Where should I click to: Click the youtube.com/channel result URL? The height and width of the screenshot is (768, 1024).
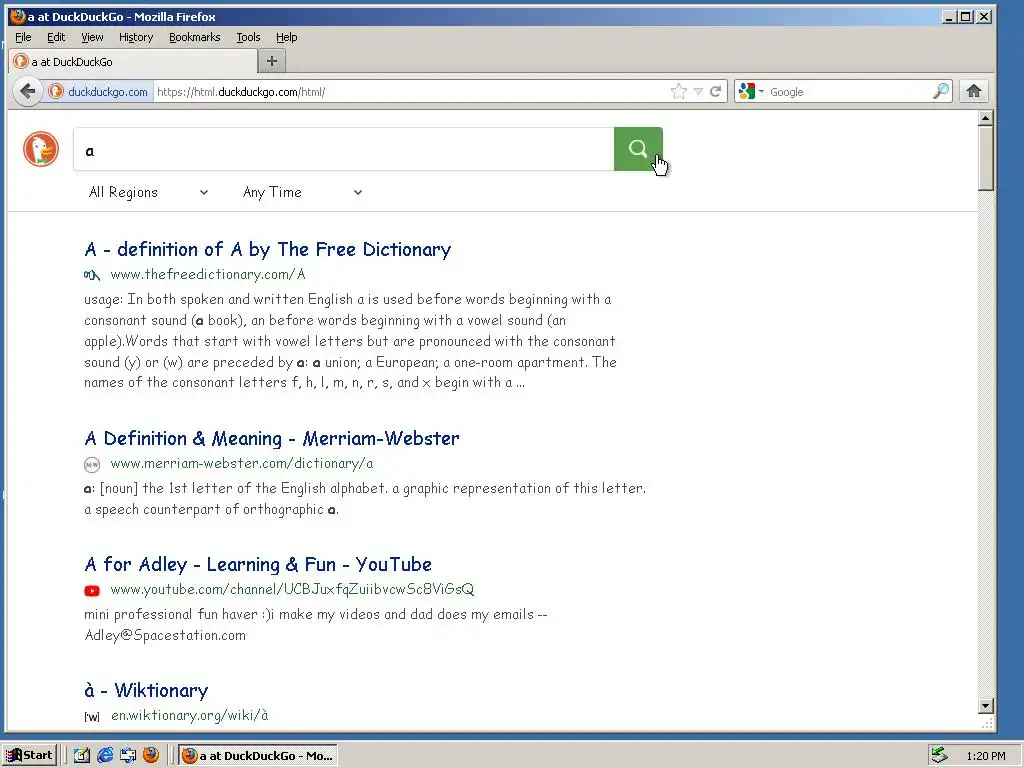point(292,590)
